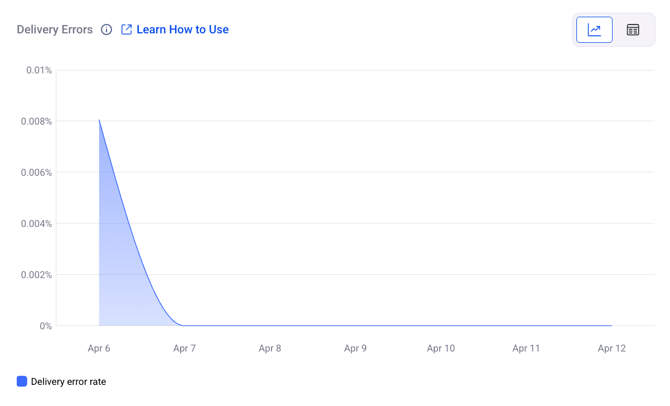Select the Apr 10 axis label
The image size is (670, 406).
[x=441, y=348]
